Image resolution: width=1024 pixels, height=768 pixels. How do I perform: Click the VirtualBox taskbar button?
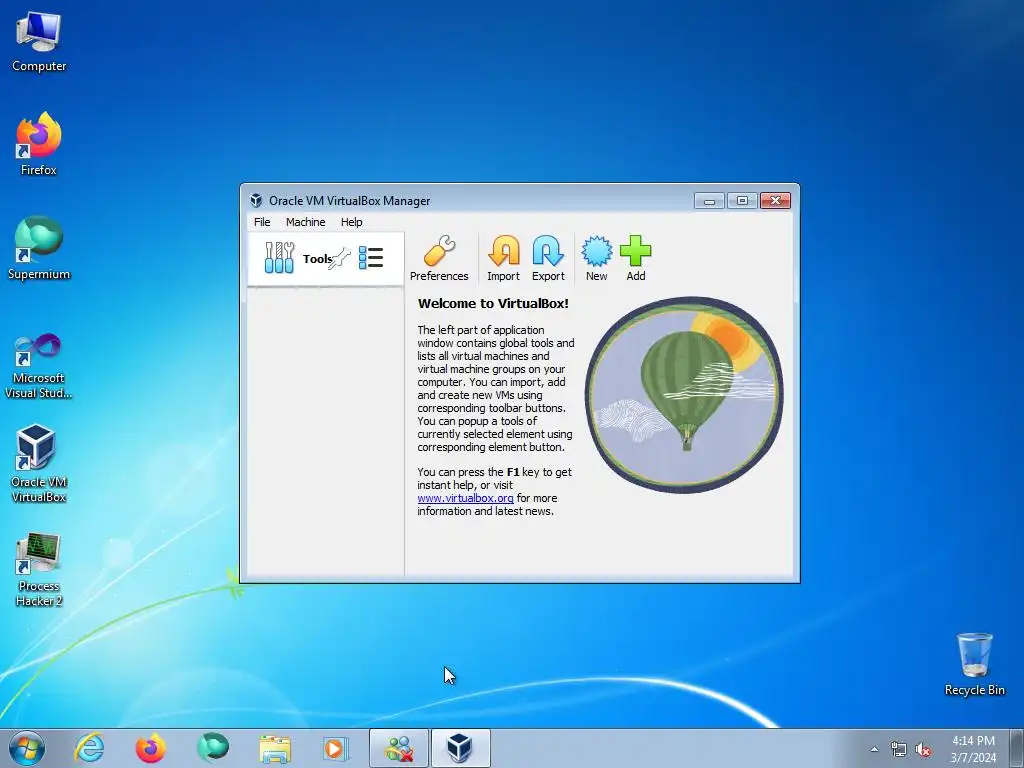pyautogui.click(x=460, y=748)
